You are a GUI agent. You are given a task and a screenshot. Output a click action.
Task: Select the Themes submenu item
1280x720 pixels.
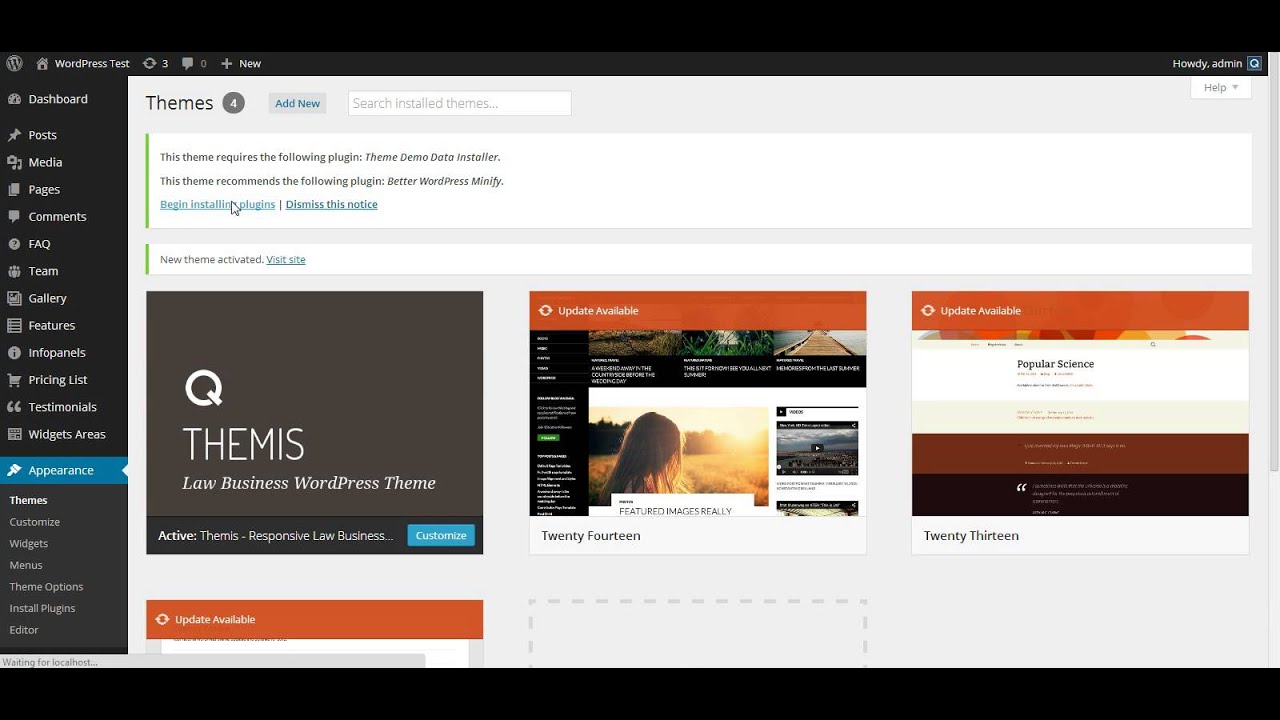tap(28, 500)
